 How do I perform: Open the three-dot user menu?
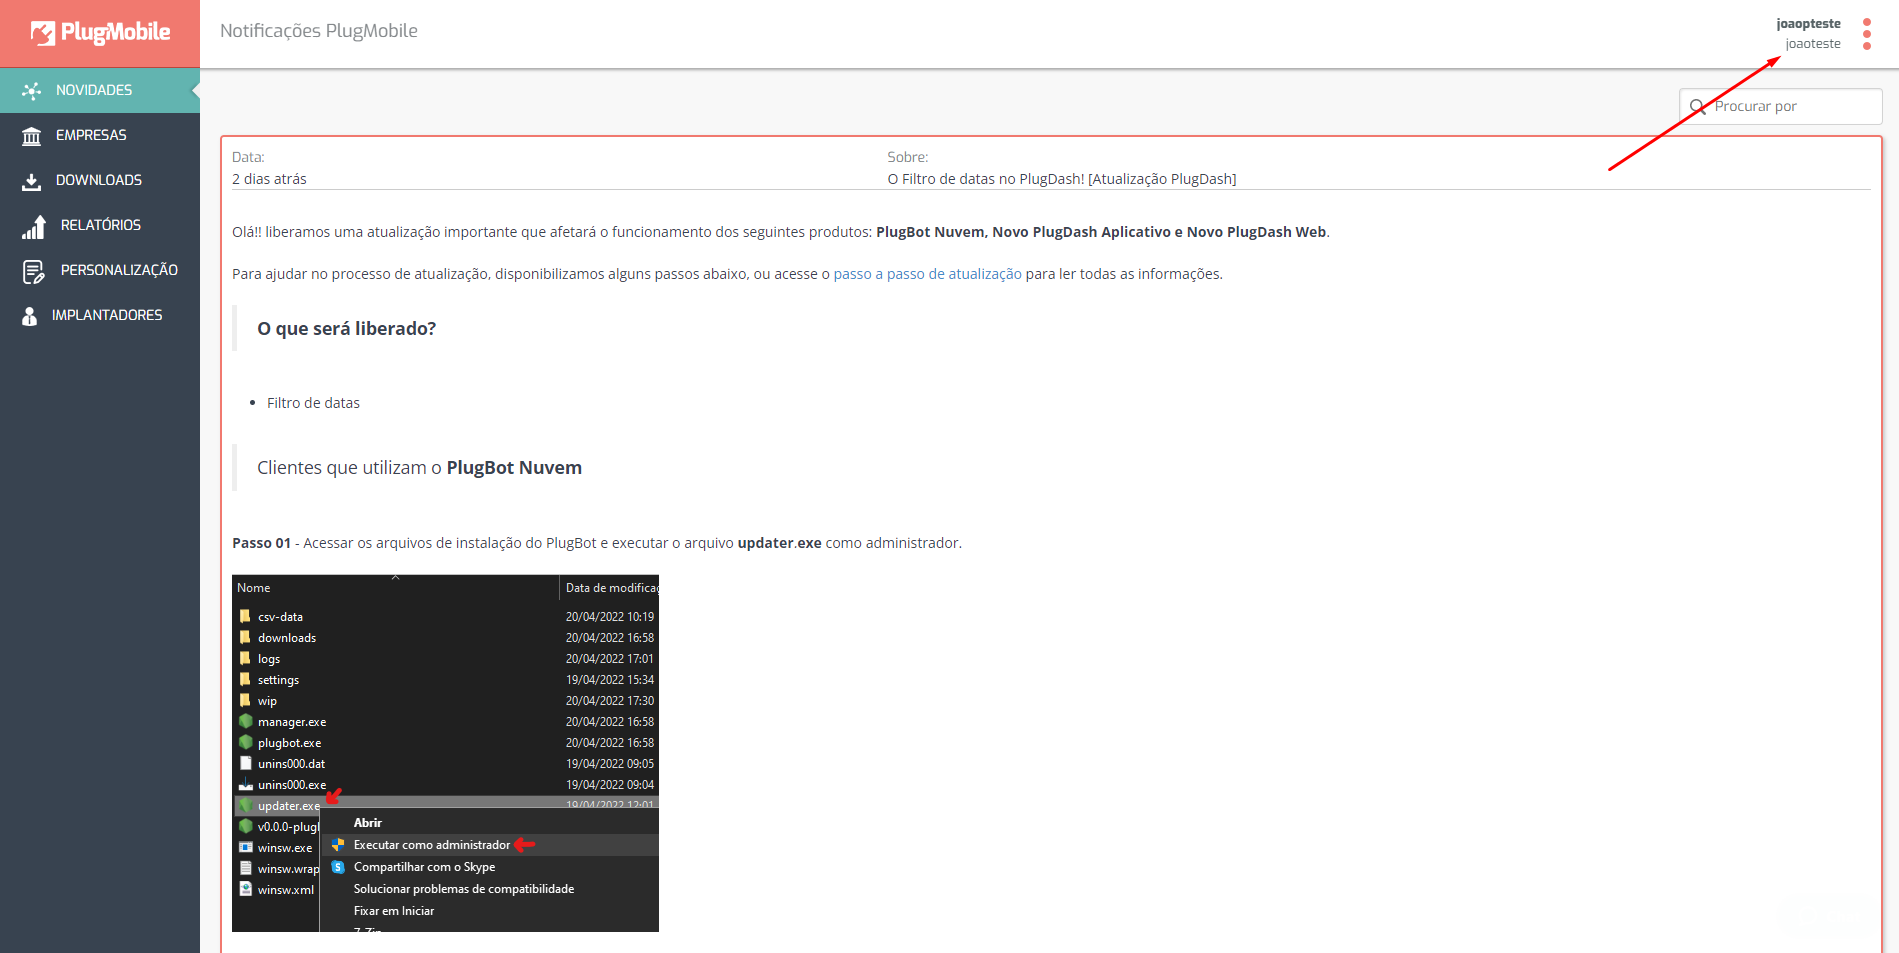coord(1867,34)
